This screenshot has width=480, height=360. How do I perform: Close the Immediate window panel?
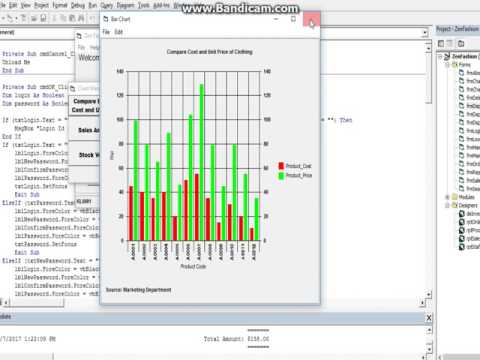[429, 318]
